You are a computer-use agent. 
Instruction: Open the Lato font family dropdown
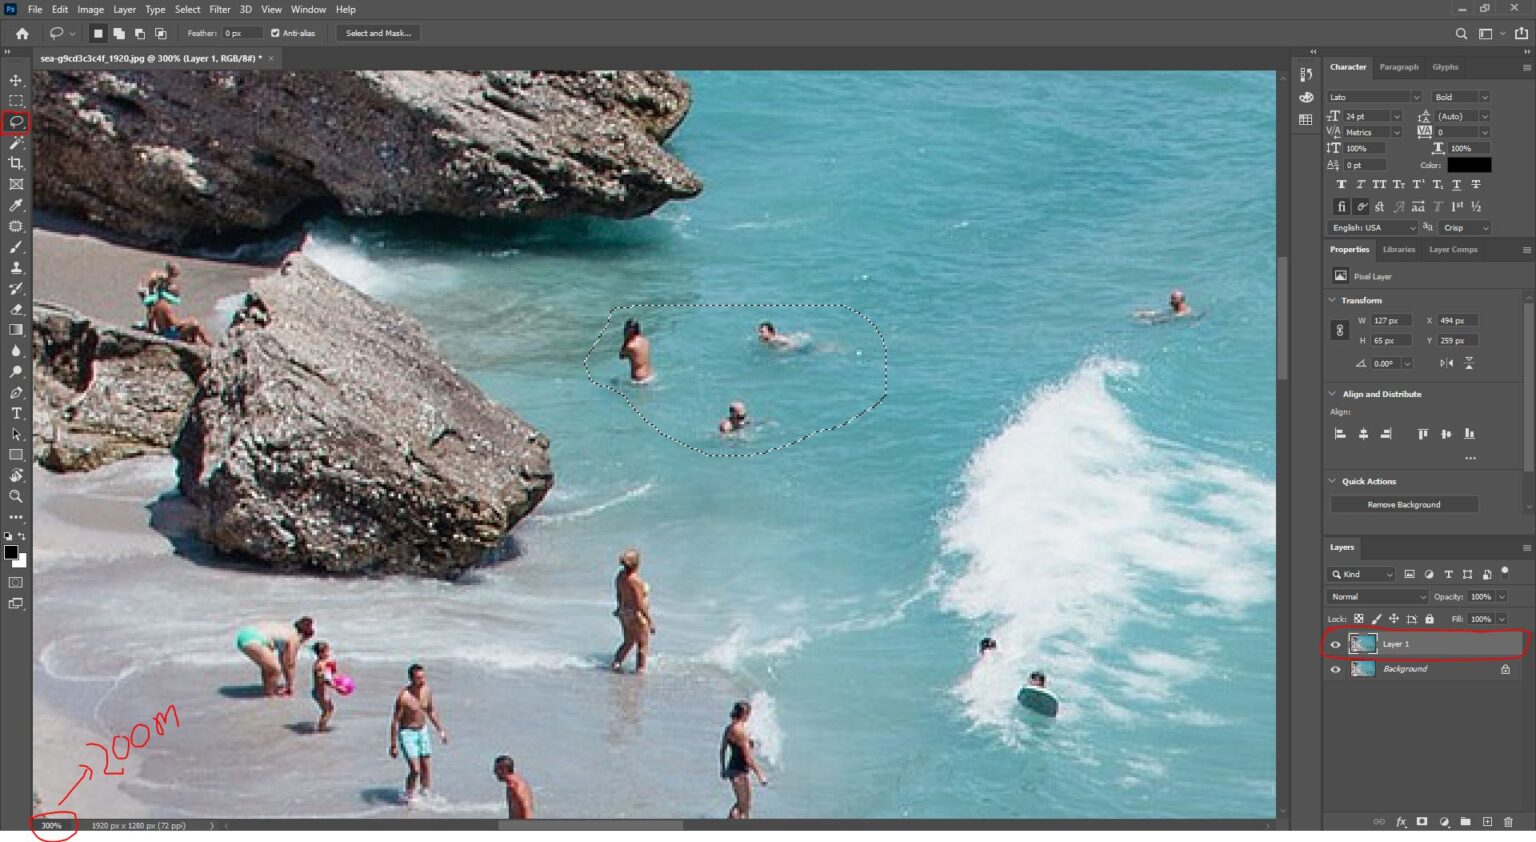[x=1374, y=97]
